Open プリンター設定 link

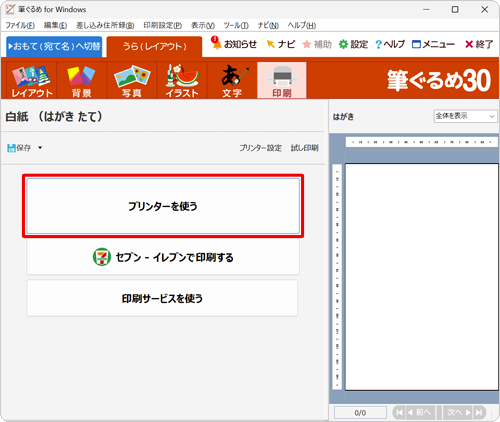[261, 148]
